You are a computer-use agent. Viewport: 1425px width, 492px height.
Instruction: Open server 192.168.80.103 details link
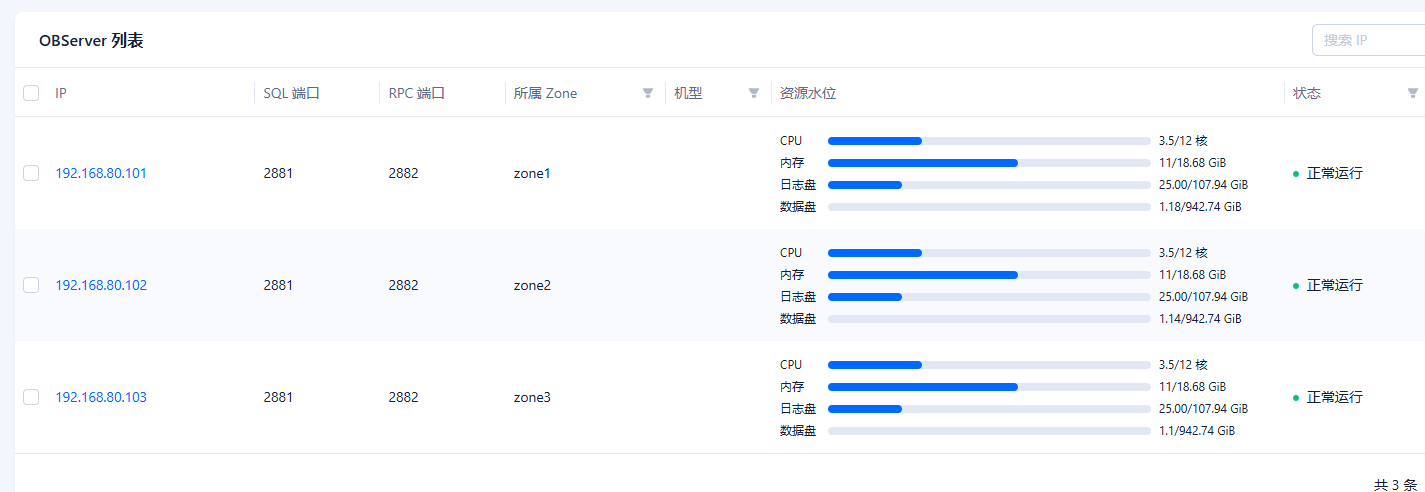click(101, 397)
